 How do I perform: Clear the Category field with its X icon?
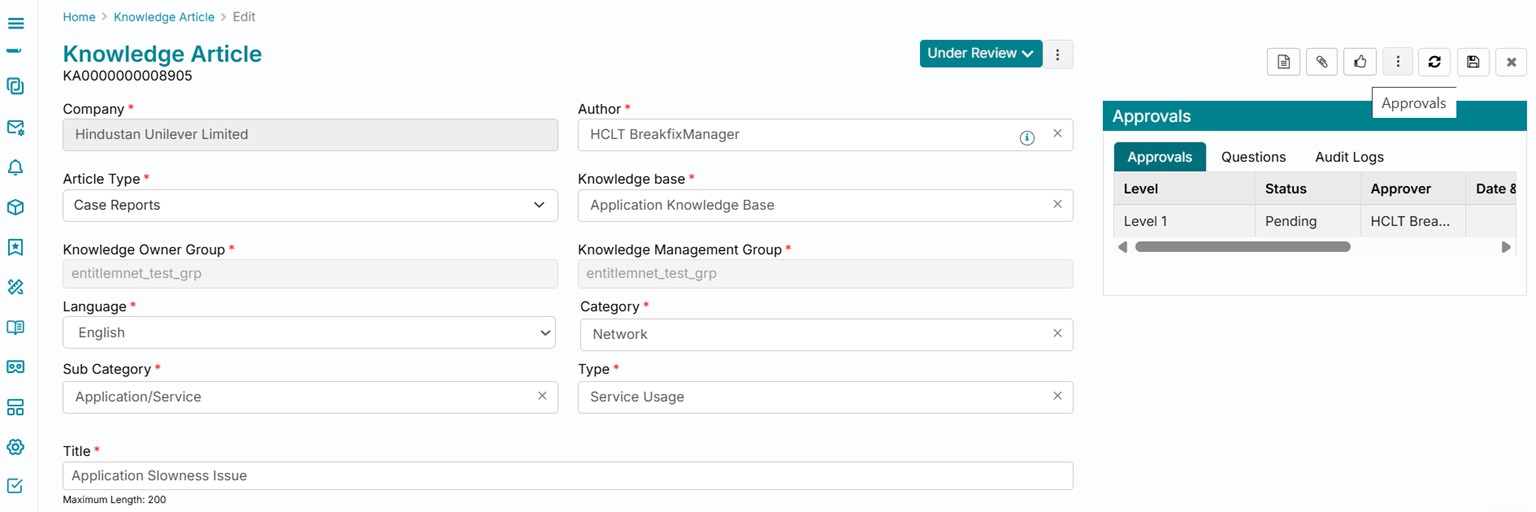point(1057,333)
